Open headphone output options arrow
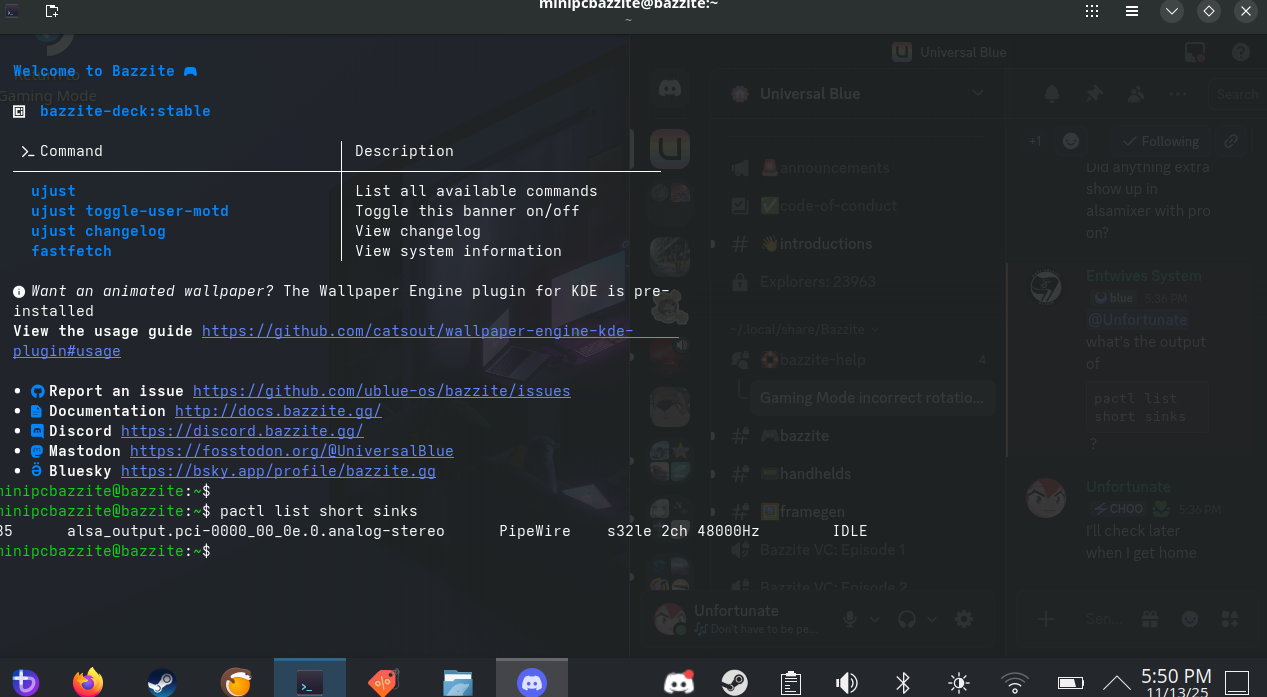The width and height of the screenshot is (1267, 697). 932,619
